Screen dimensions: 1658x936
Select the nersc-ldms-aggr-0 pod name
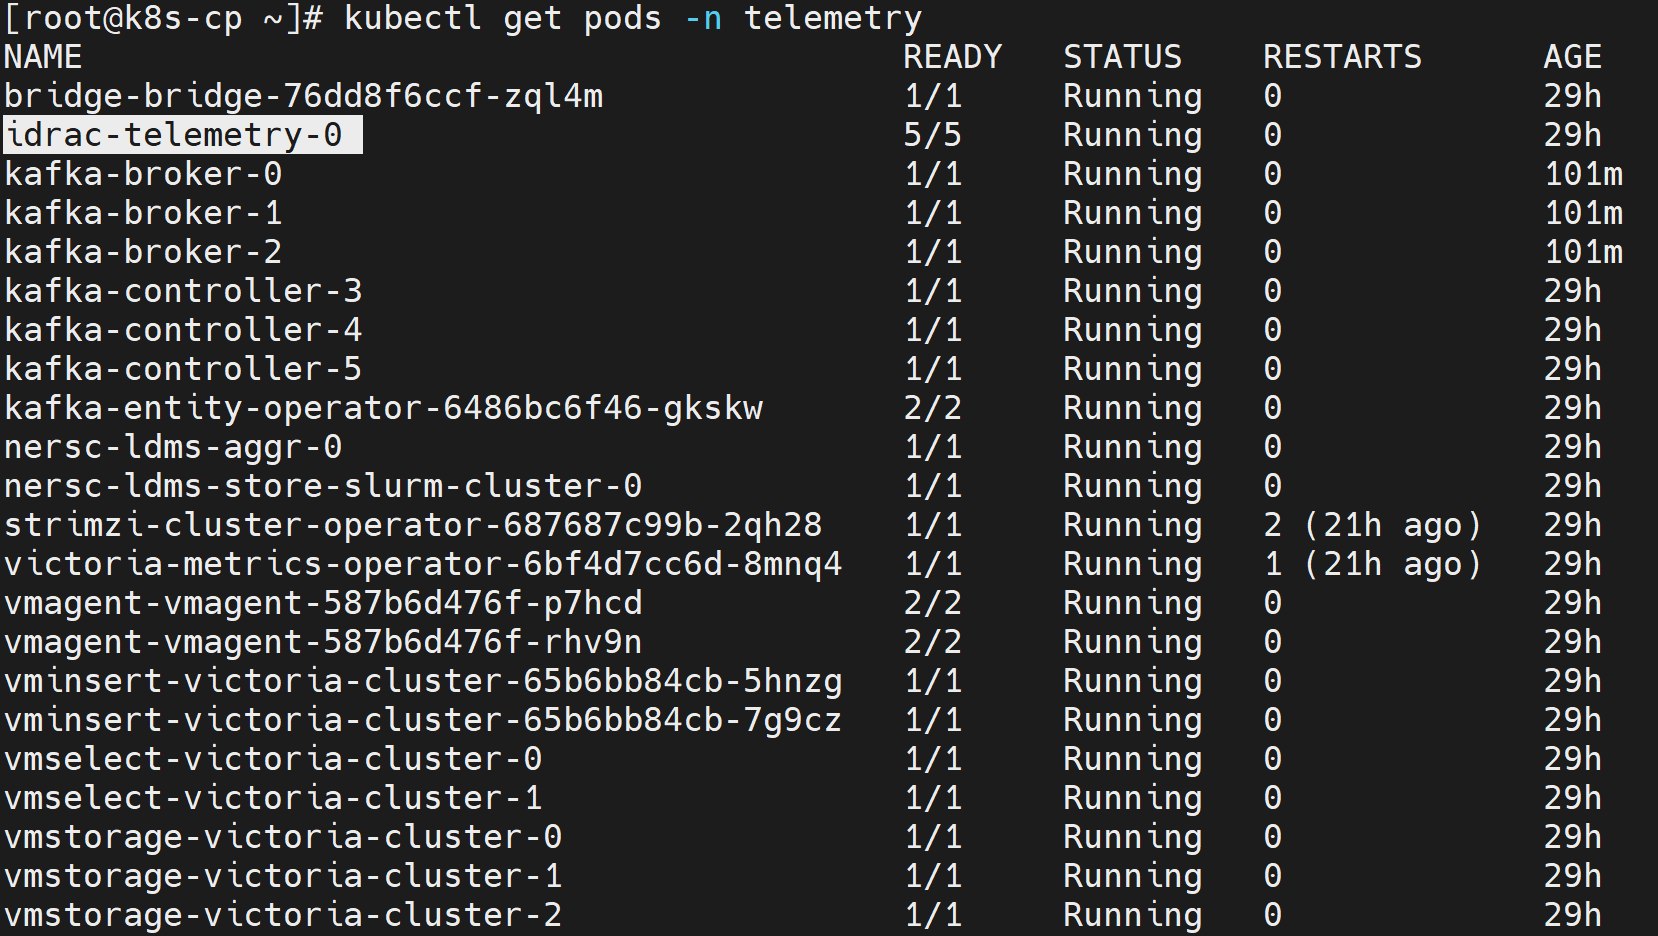pyautogui.click(x=174, y=447)
